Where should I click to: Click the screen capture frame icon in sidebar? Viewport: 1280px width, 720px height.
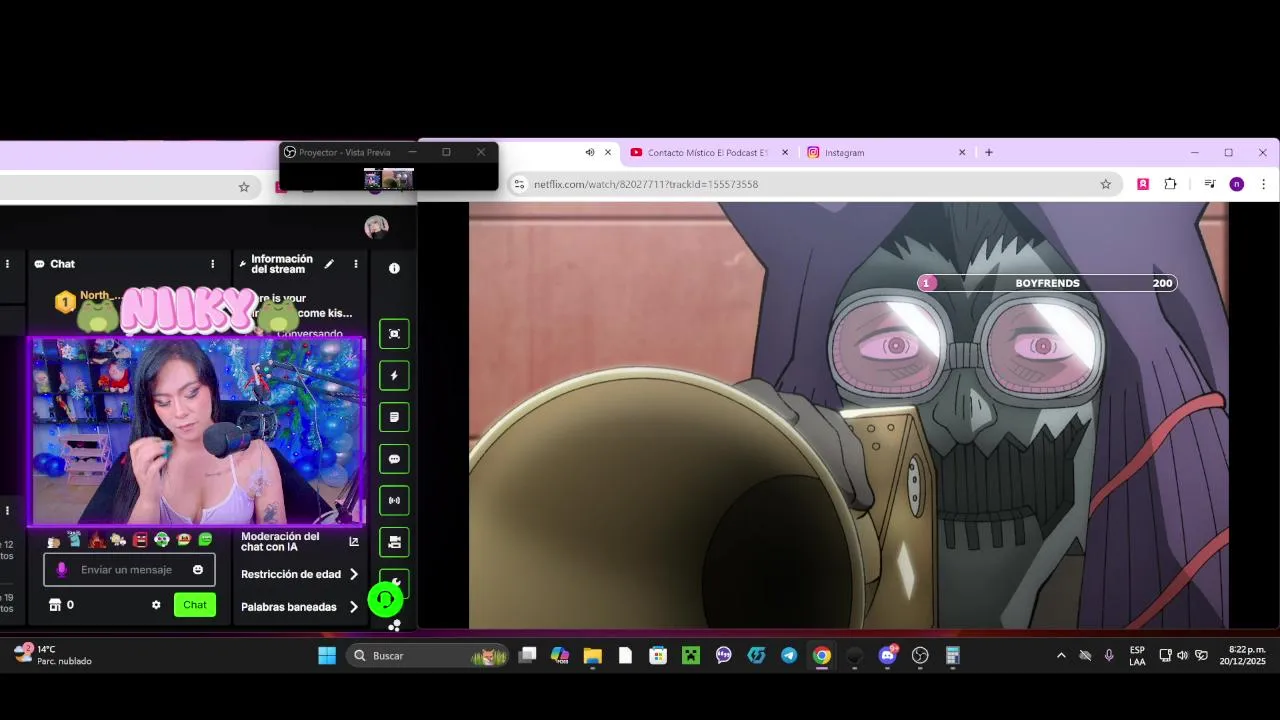[x=394, y=334]
